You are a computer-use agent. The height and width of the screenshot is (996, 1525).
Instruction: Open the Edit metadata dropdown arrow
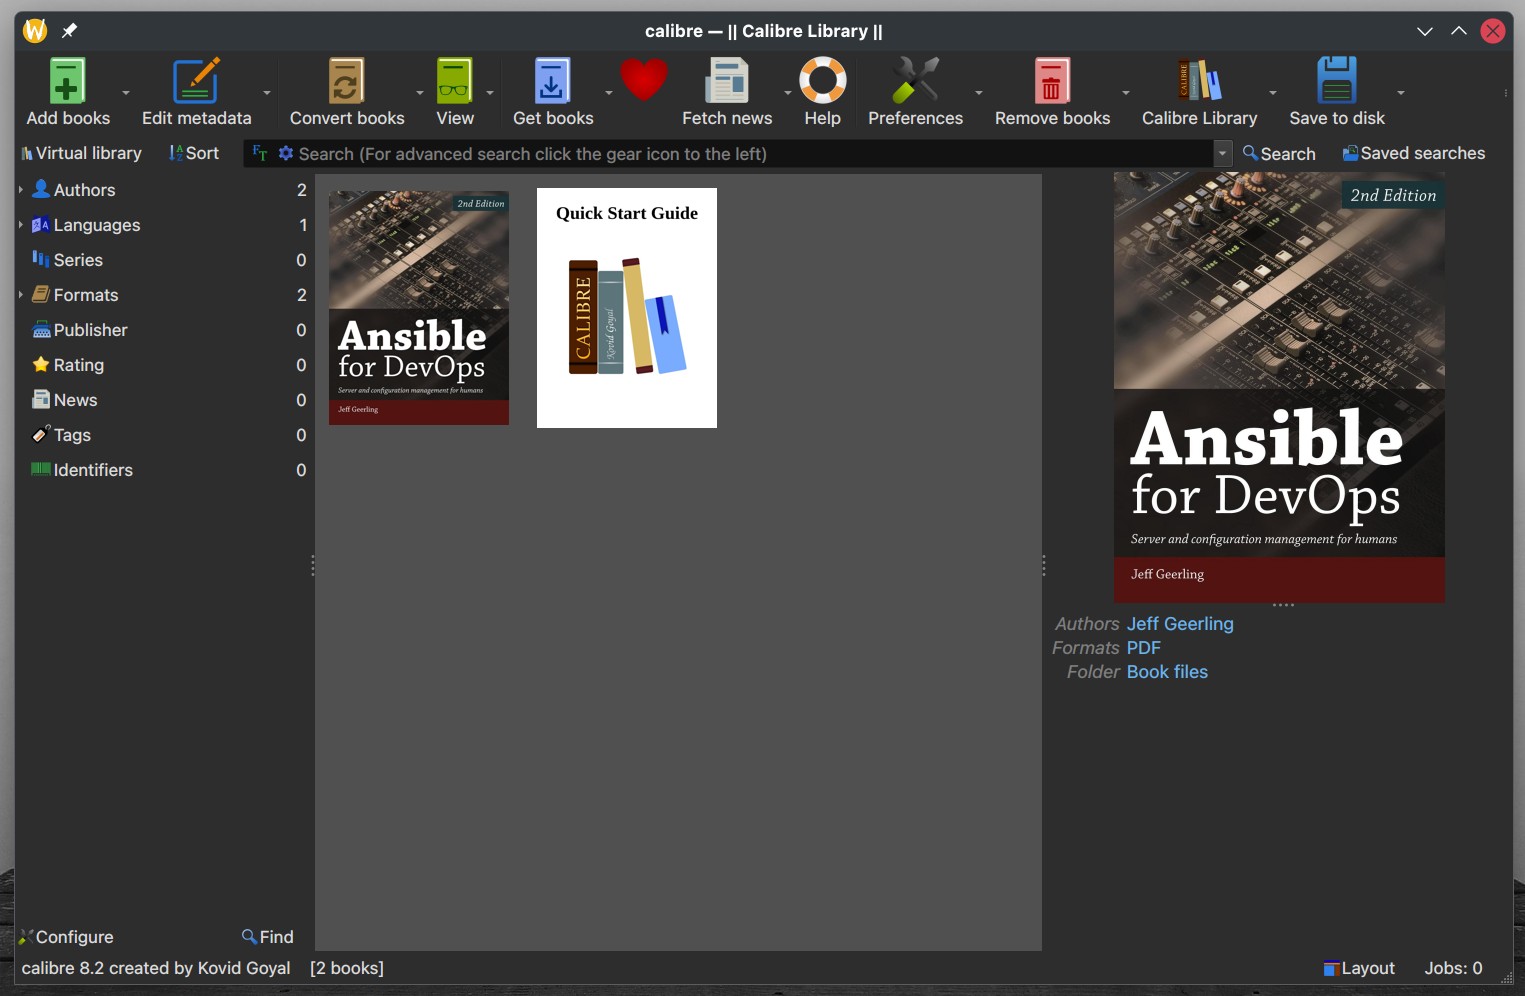tap(267, 93)
